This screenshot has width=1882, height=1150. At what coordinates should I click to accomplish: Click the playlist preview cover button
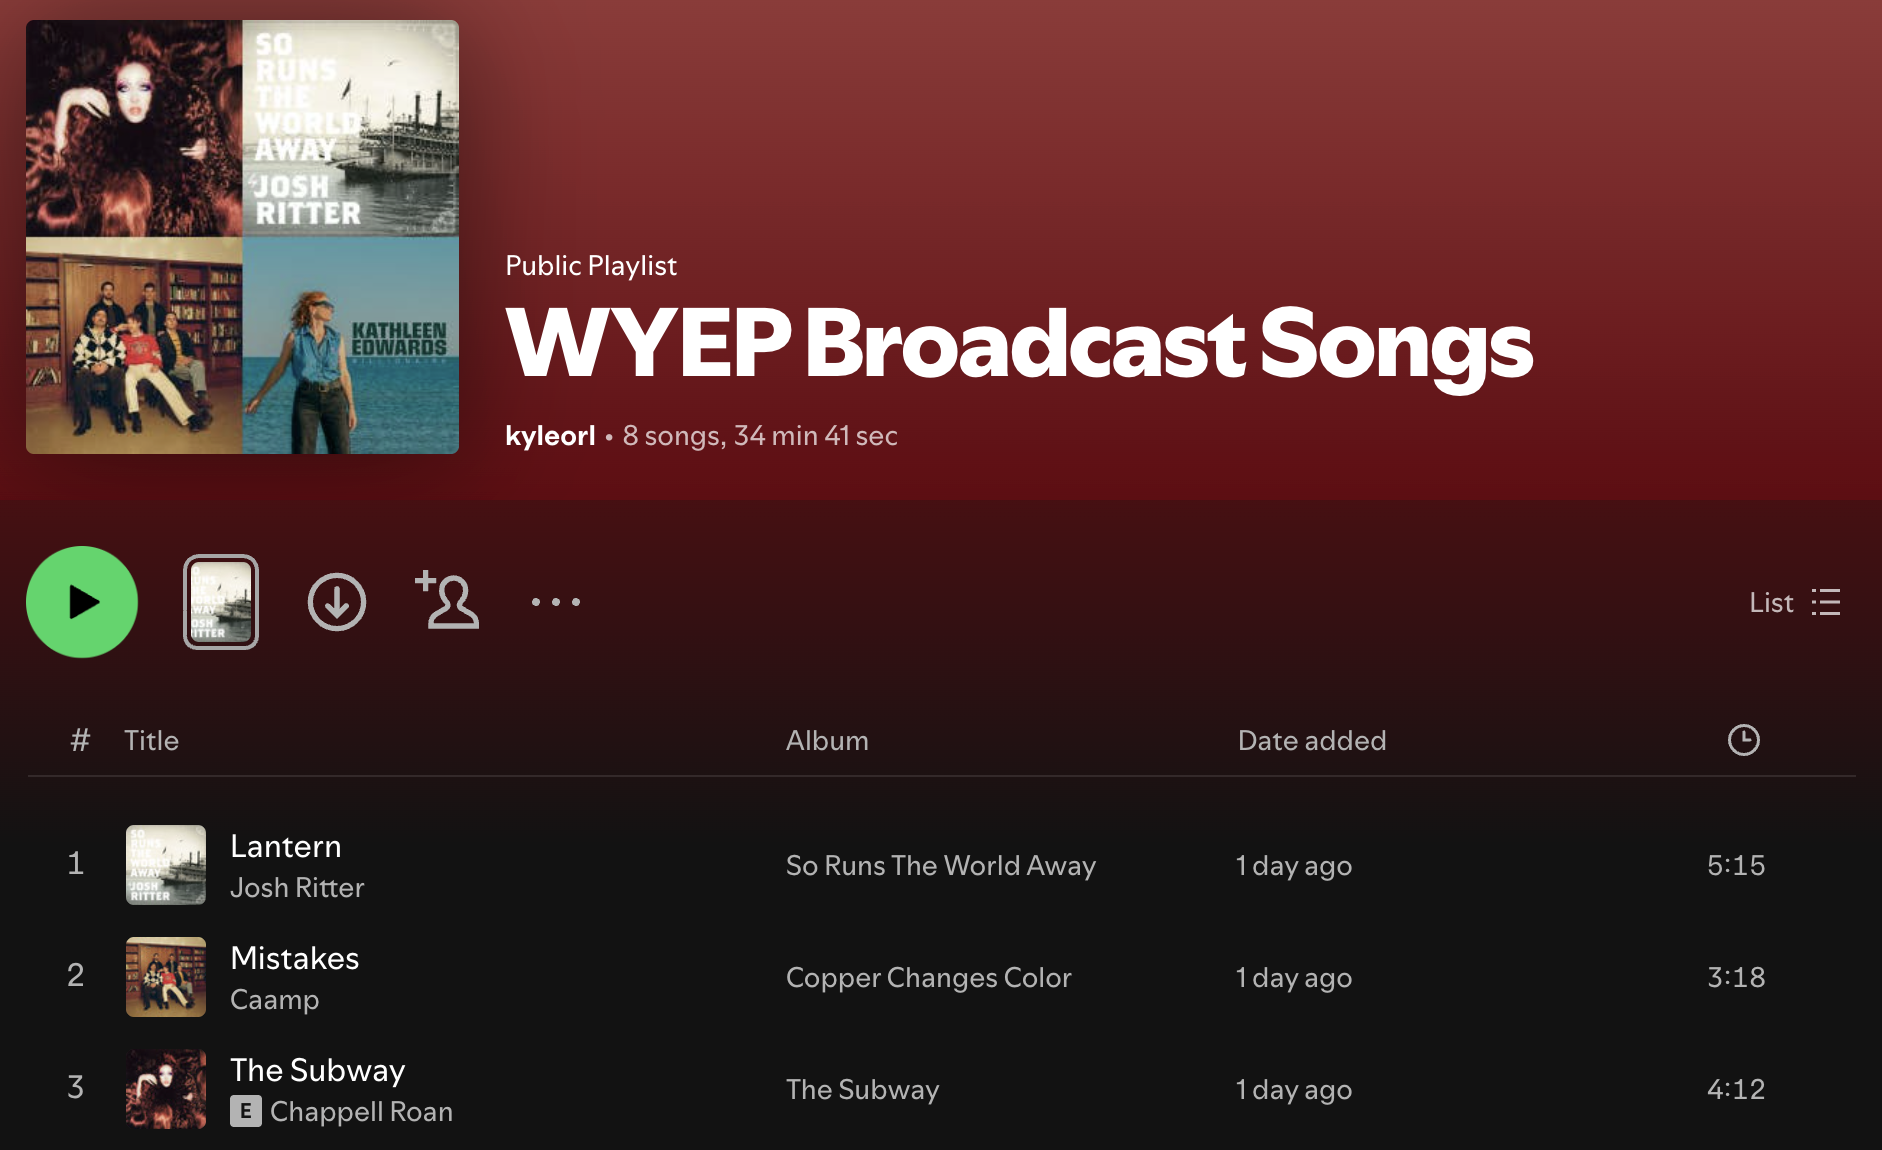point(221,602)
